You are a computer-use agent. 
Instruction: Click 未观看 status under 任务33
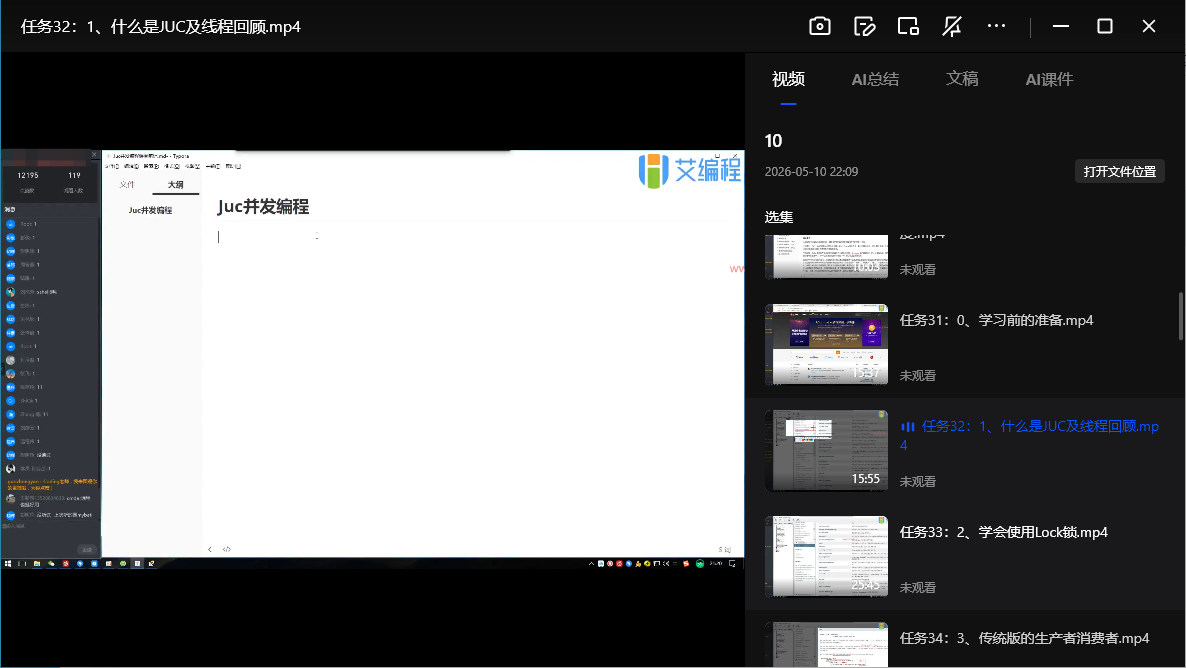tap(917, 588)
